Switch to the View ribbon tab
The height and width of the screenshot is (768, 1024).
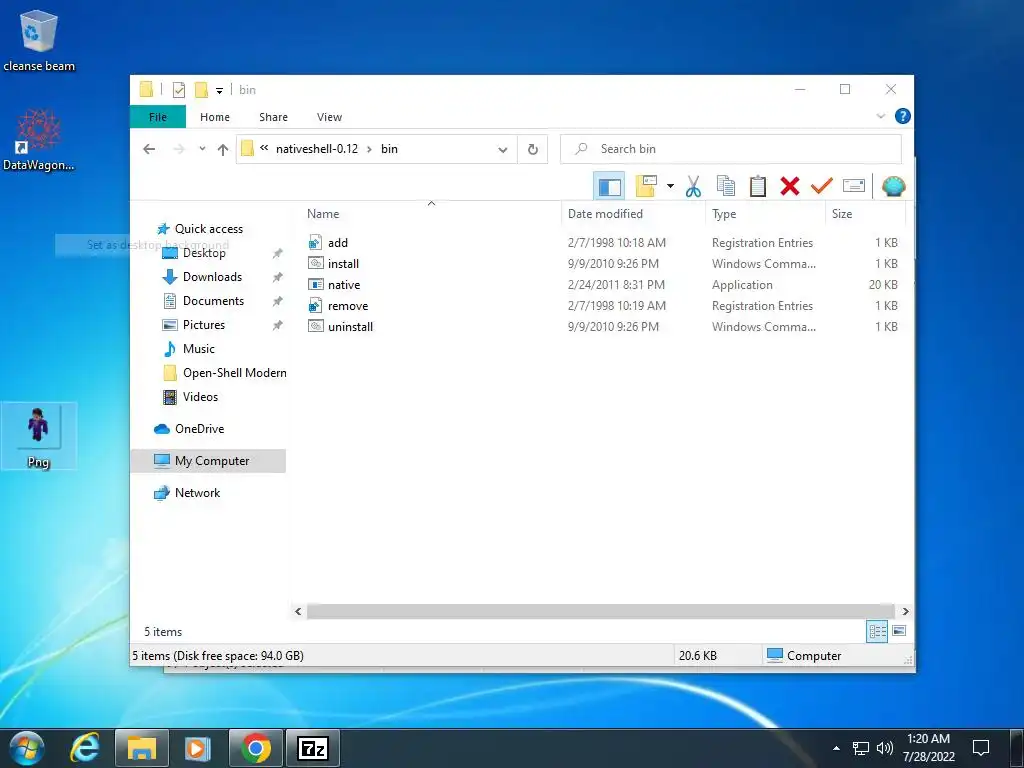point(329,117)
